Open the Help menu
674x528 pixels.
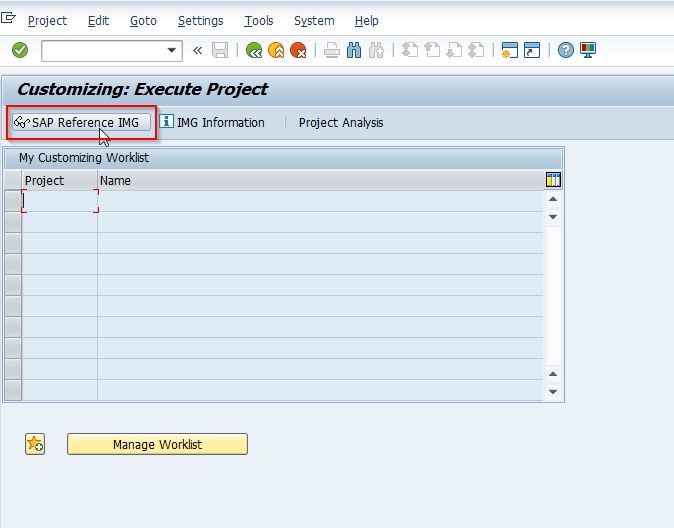[x=367, y=21]
